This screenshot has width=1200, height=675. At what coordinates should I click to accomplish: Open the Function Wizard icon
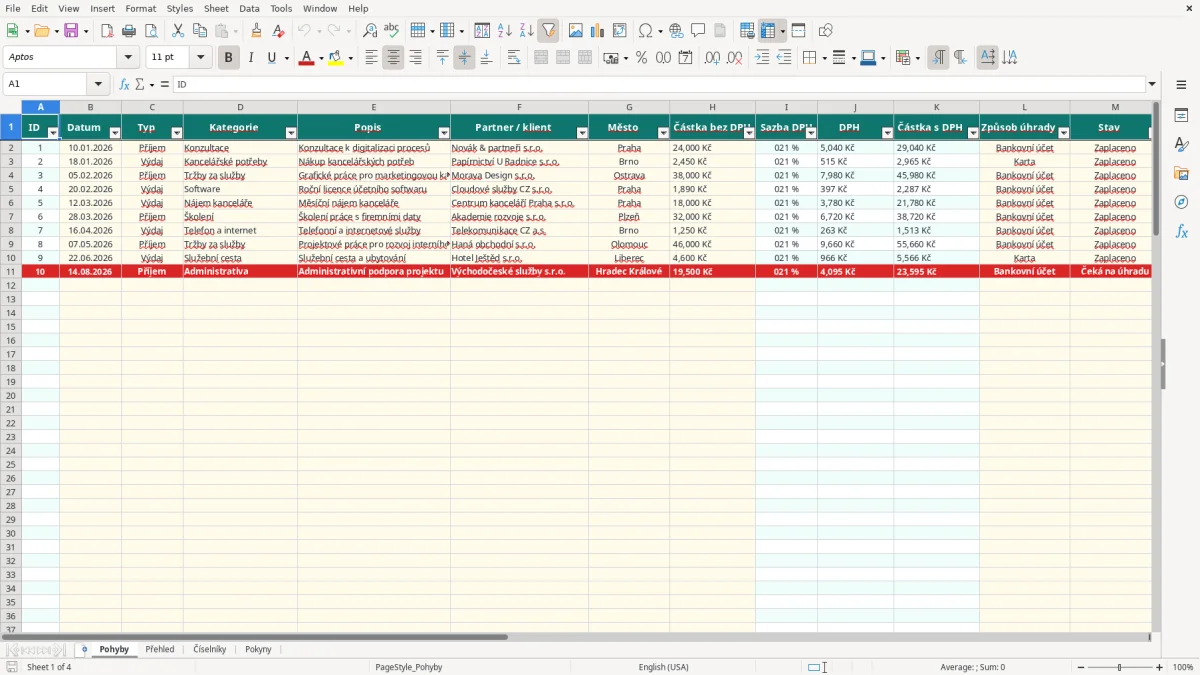point(125,85)
